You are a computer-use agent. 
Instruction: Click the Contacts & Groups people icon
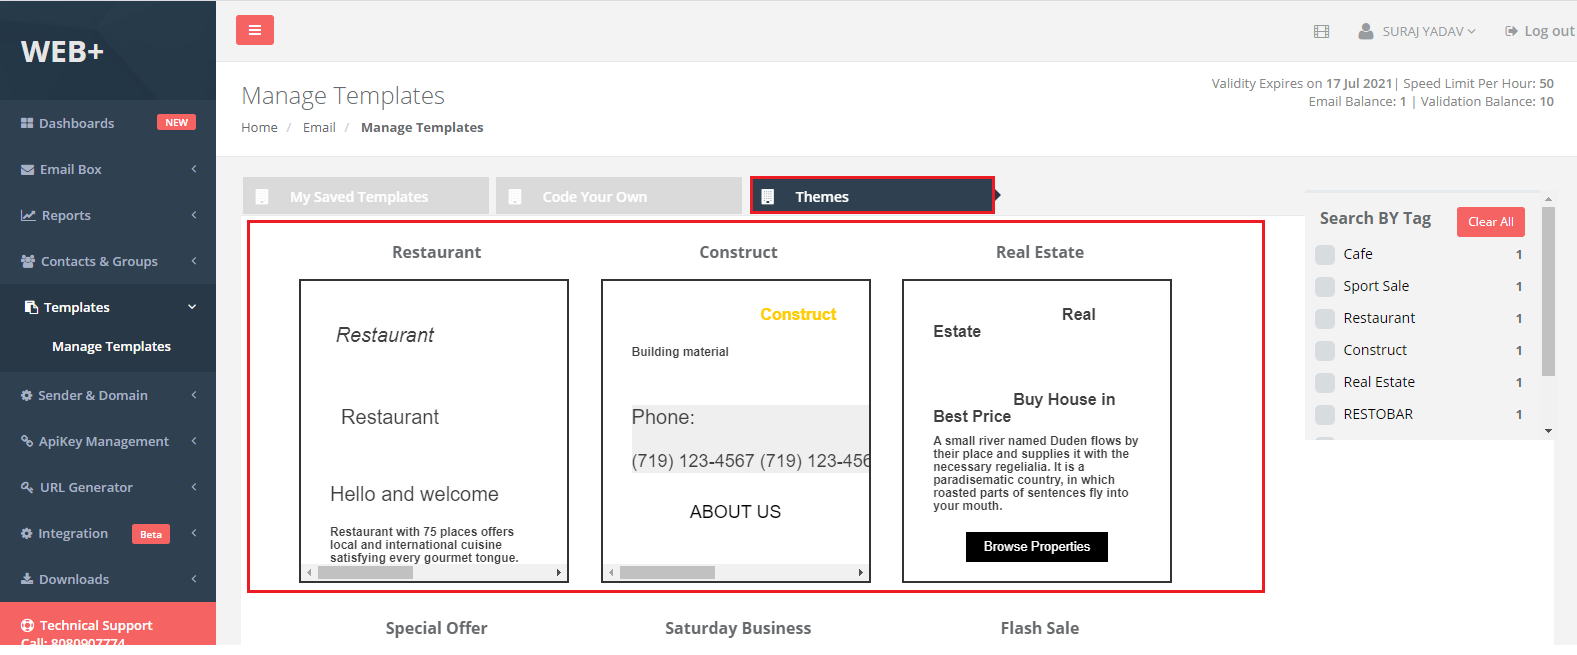click(x=28, y=262)
